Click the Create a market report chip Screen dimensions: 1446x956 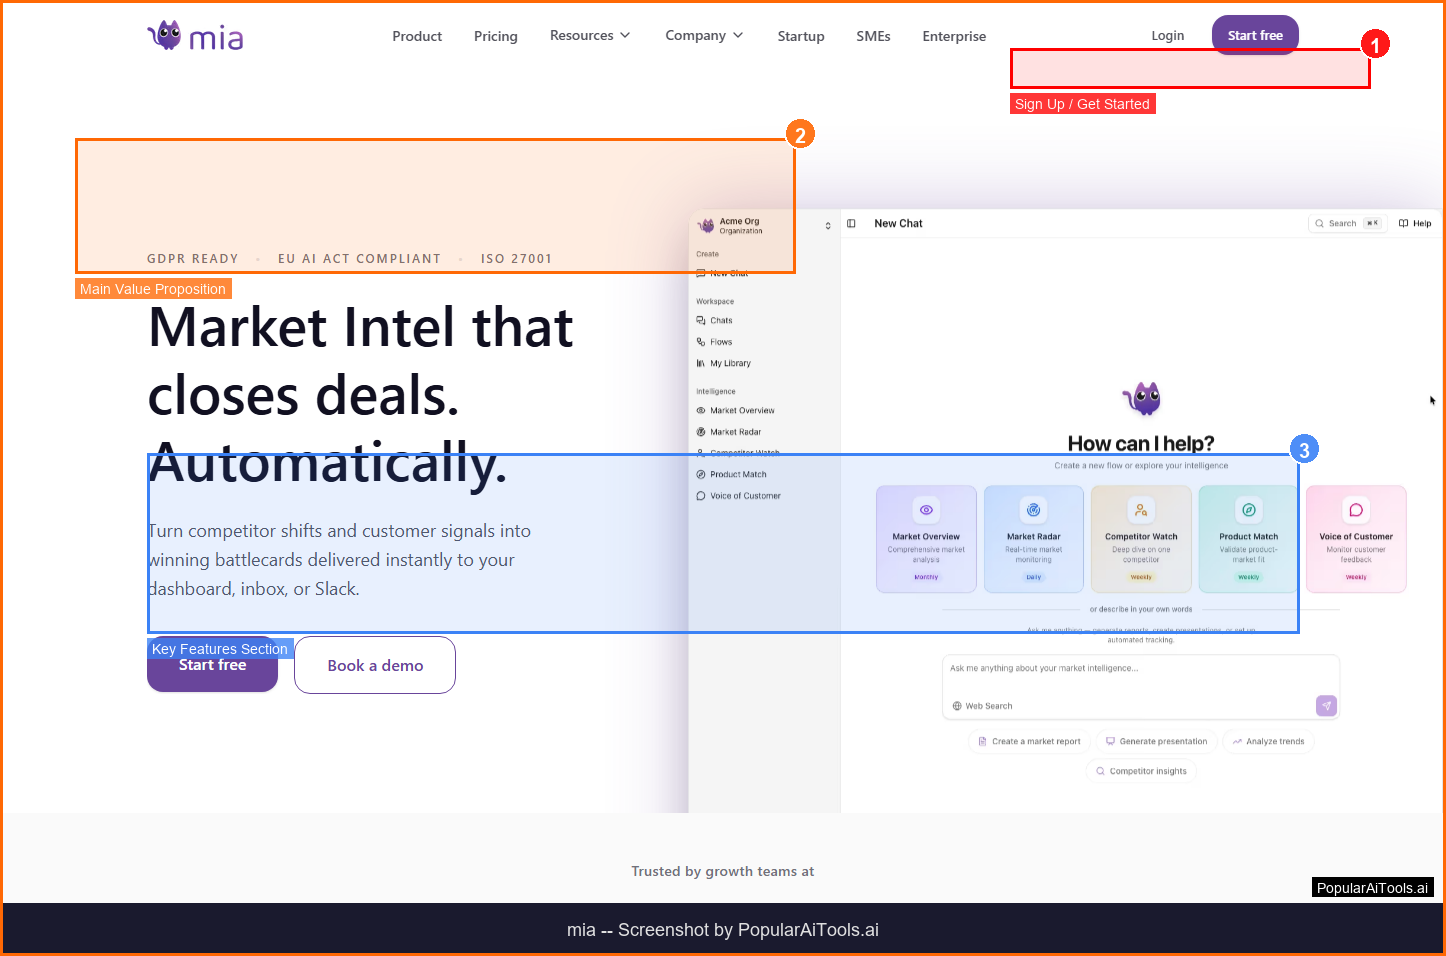pos(1029,742)
